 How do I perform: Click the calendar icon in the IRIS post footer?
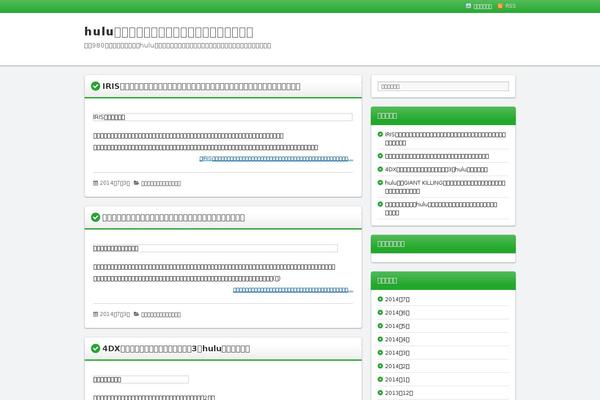click(96, 183)
